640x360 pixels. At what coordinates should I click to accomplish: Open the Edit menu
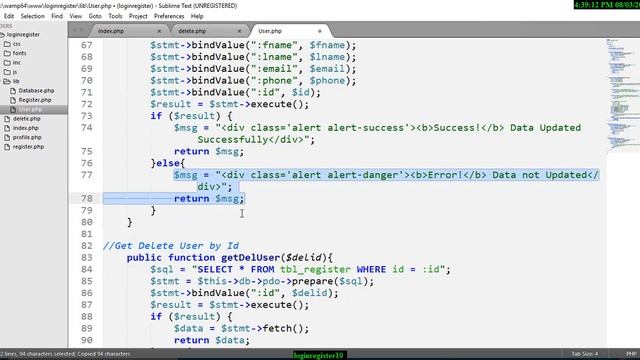9,16
